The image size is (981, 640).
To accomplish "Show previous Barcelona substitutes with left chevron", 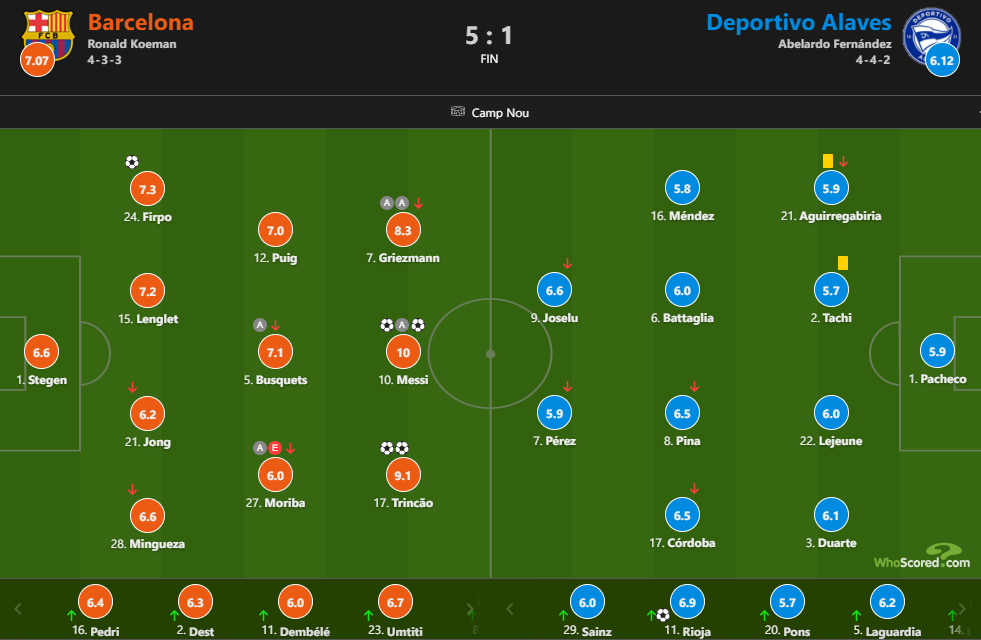I will tap(18, 609).
